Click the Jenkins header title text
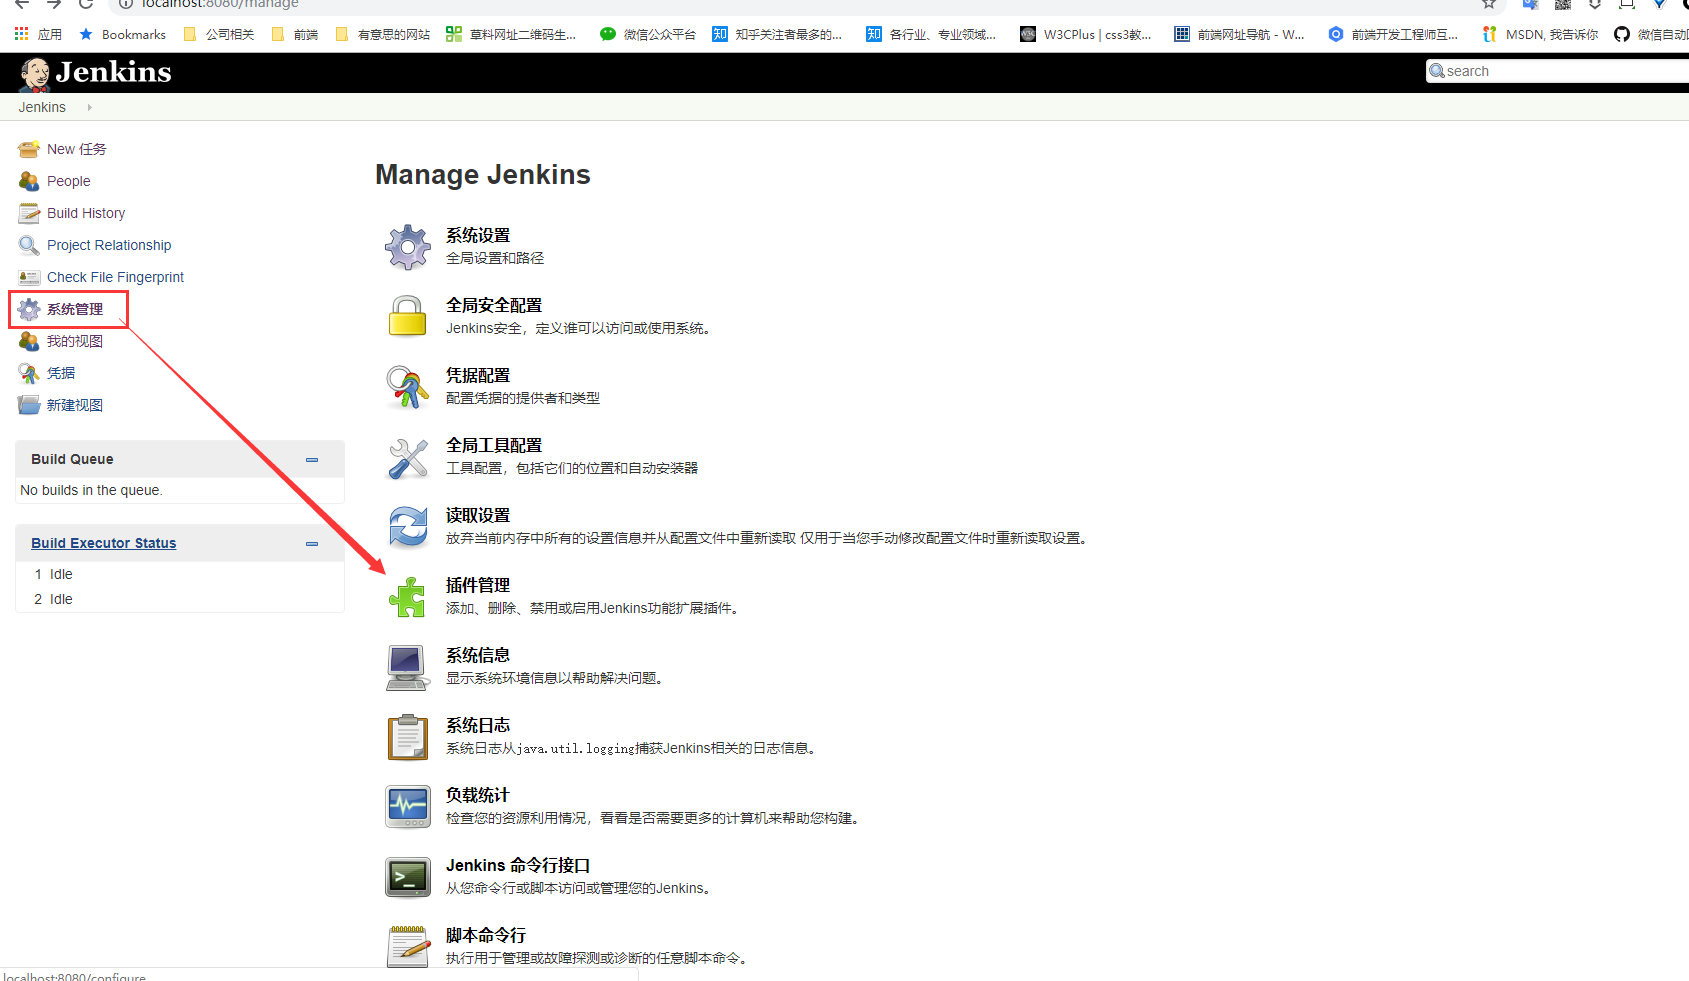1689x981 pixels. click(114, 72)
